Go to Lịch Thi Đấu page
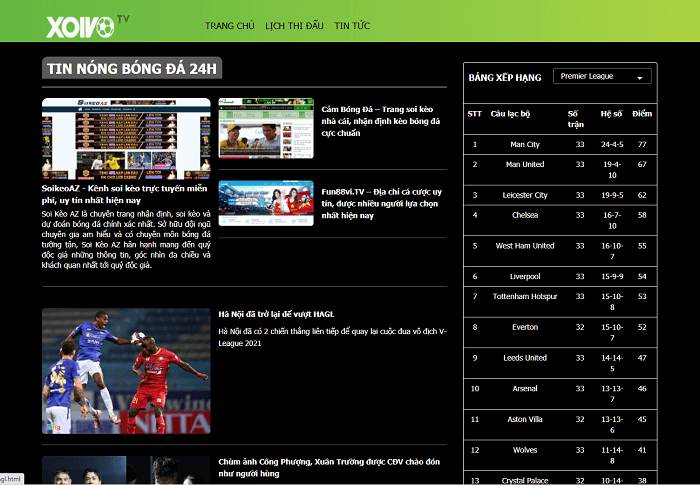 click(x=294, y=26)
